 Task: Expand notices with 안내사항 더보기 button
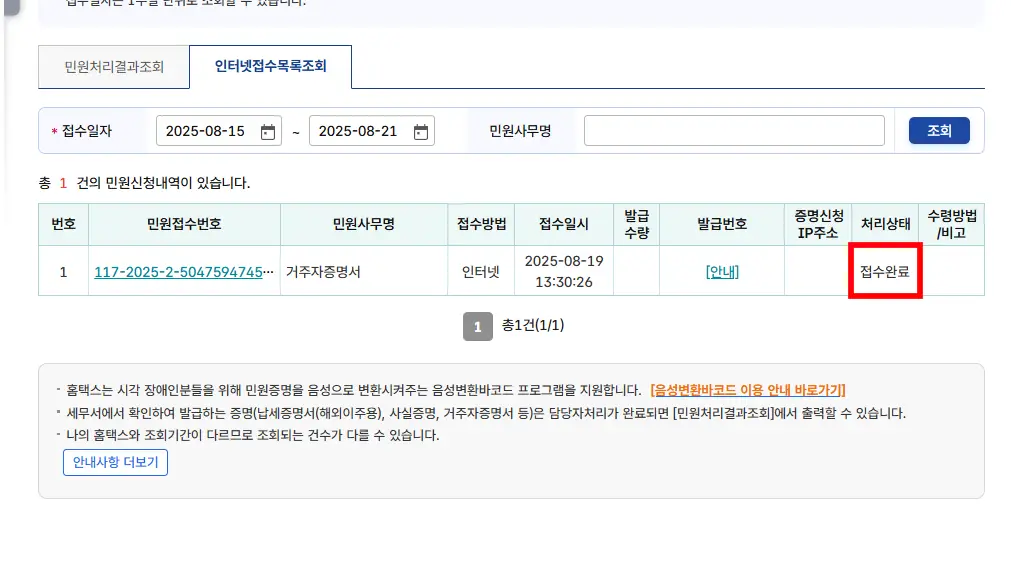115,463
